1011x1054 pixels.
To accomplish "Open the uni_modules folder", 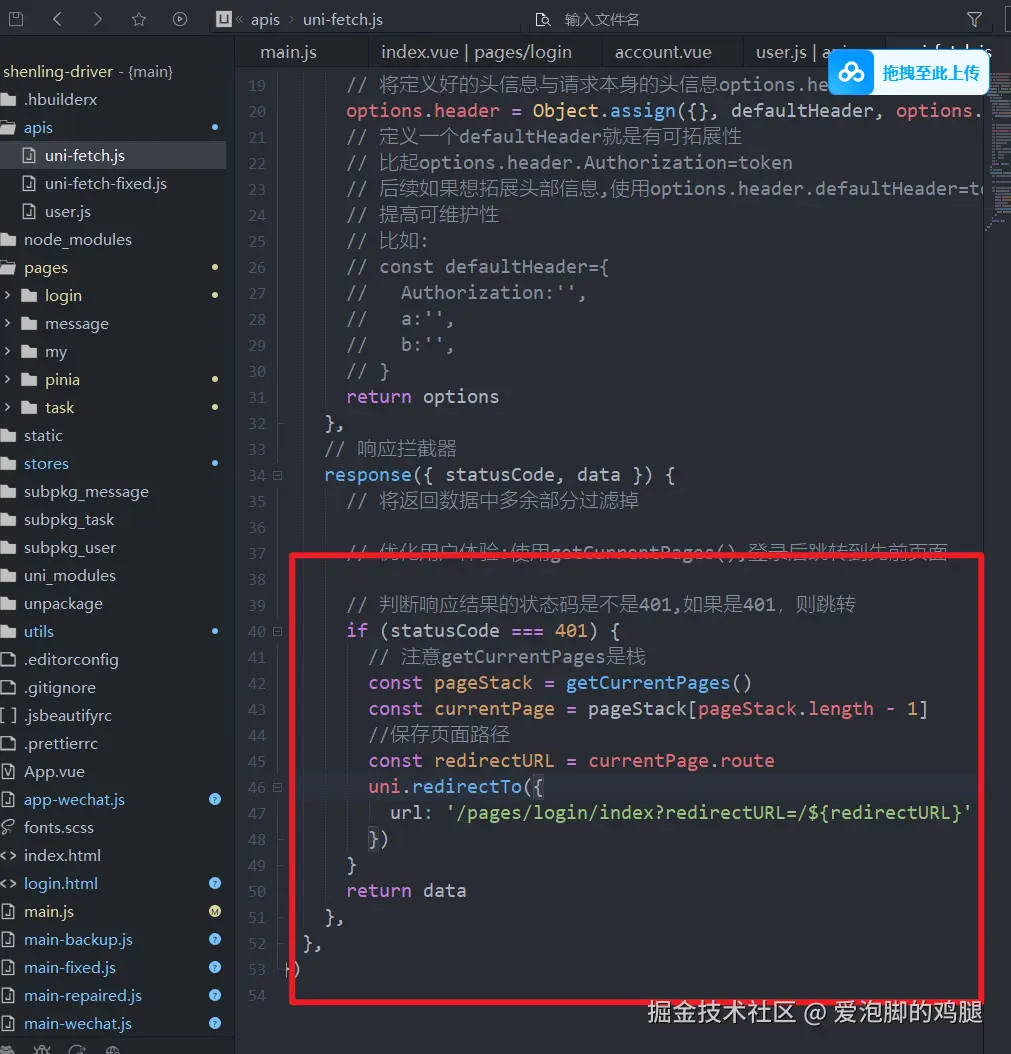I will click(x=70, y=575).
